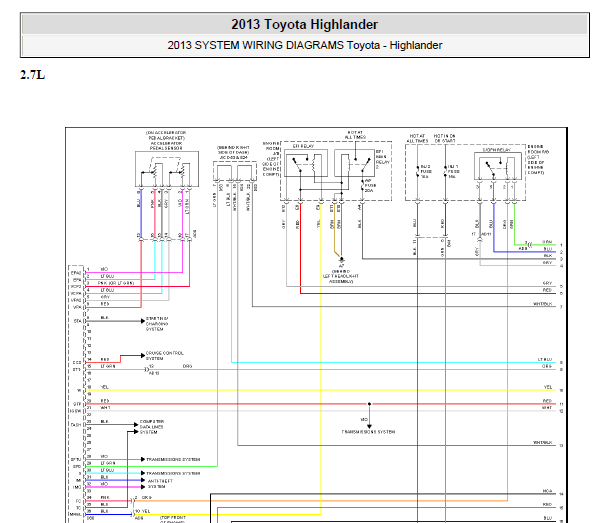Click the 'STP' terminal label
Image resolution: width=603 pixels, height=523 pixels.
coord(77,404)
